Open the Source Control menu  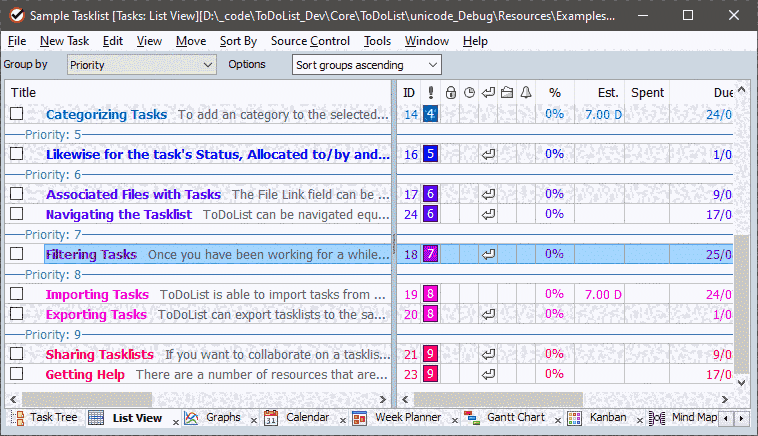coord(310,41)
